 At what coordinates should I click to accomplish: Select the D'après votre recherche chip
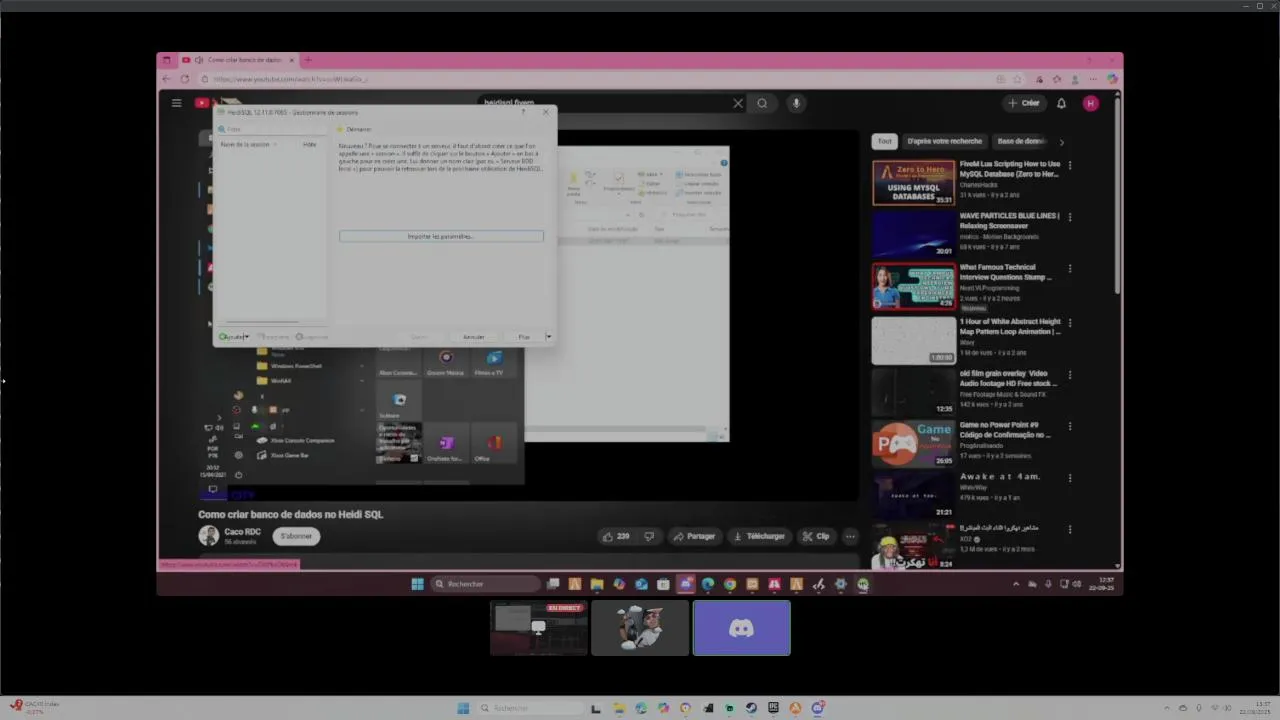click(945, 141)
